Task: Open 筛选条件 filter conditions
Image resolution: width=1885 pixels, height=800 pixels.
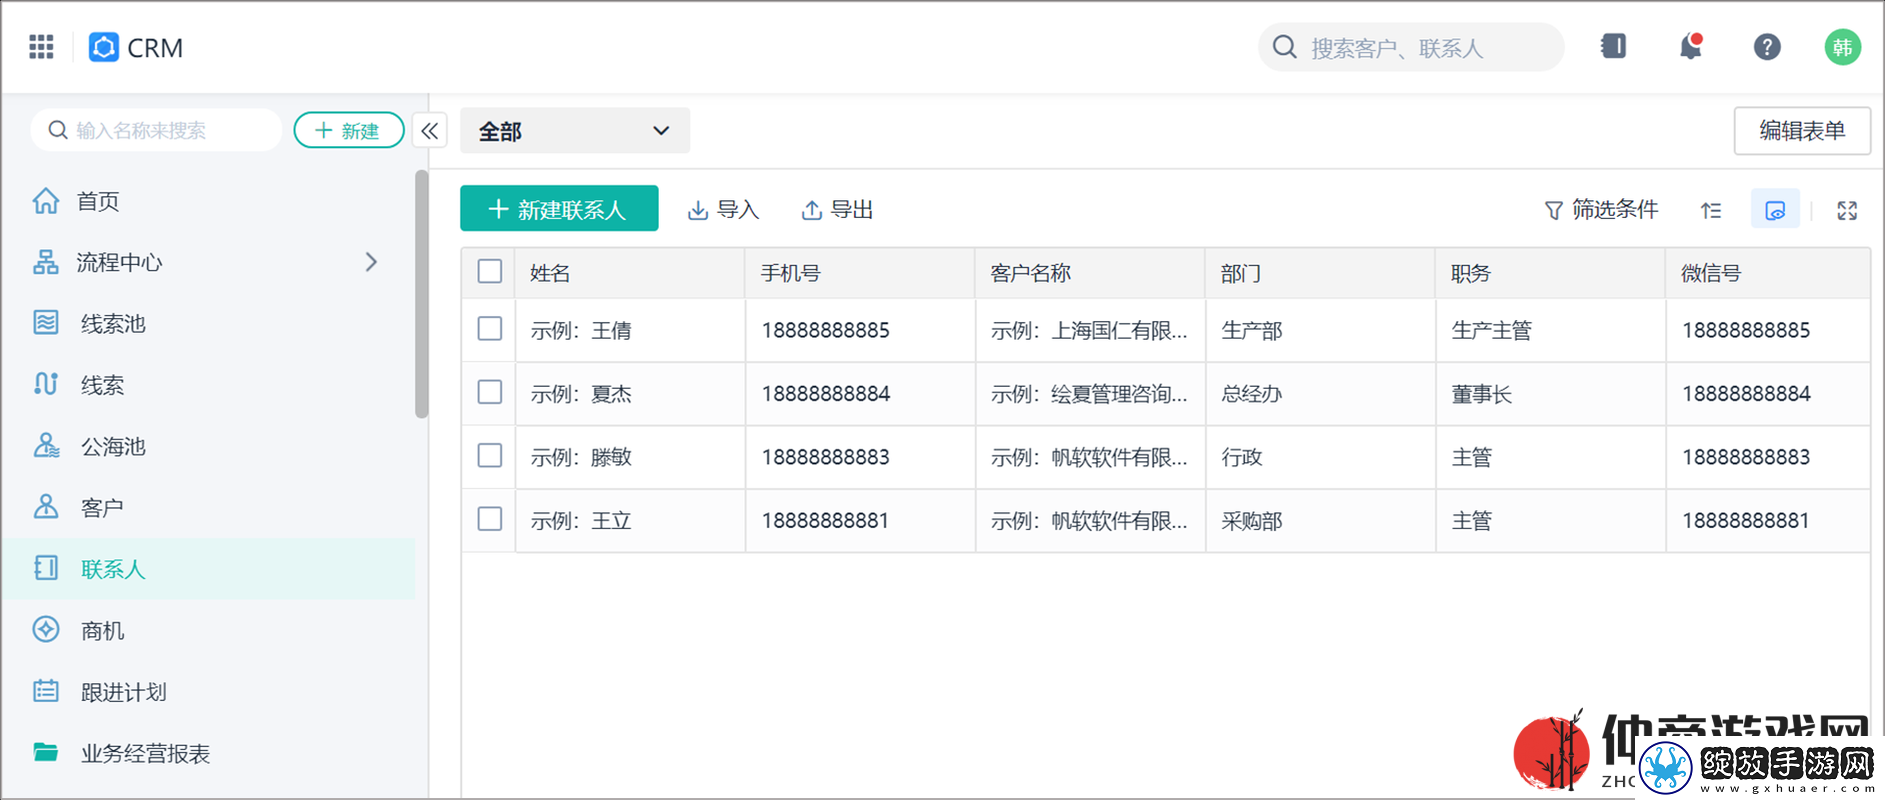Action: click(x=1601, y=210)
